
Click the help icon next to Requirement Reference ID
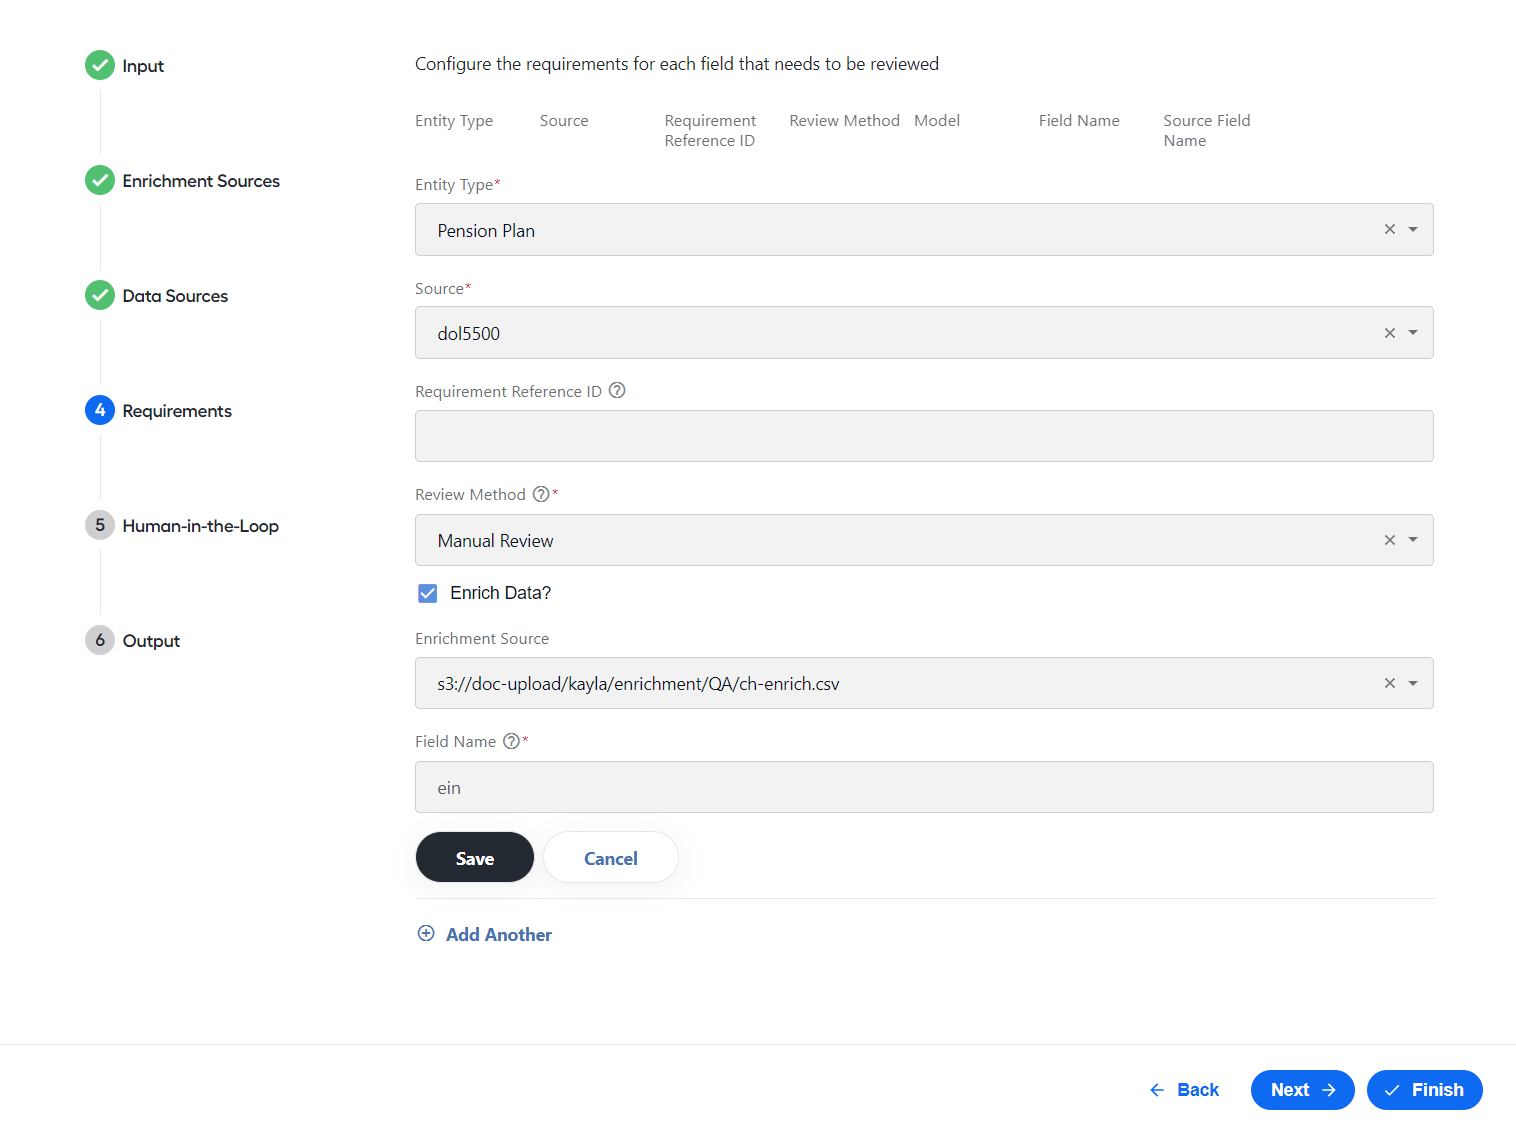[x=617, y=390]
